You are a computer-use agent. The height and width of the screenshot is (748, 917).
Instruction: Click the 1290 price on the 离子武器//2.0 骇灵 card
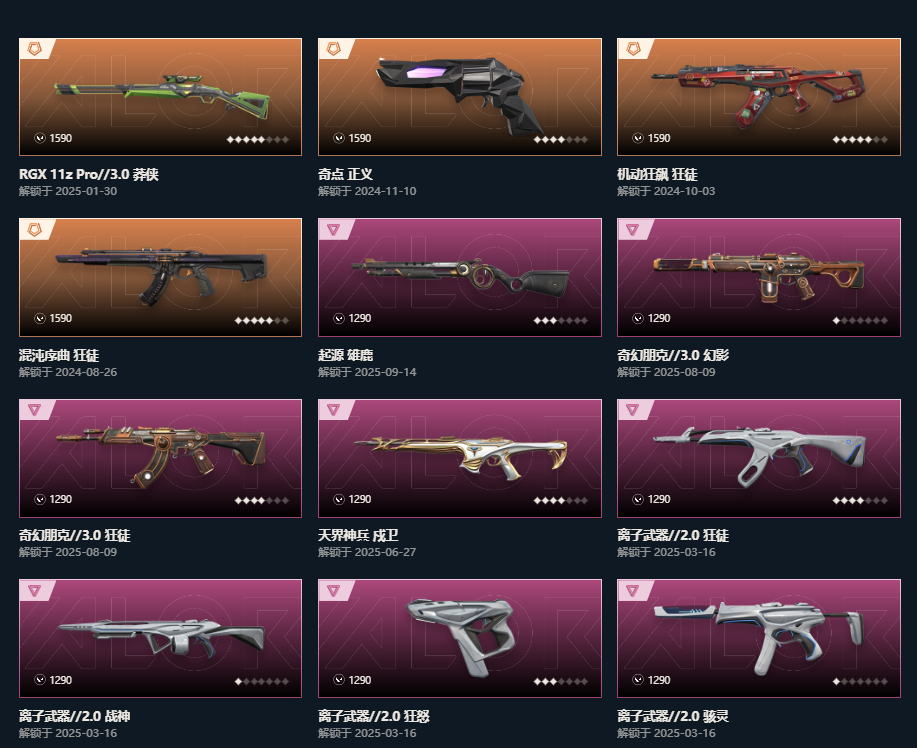(659, 680)
